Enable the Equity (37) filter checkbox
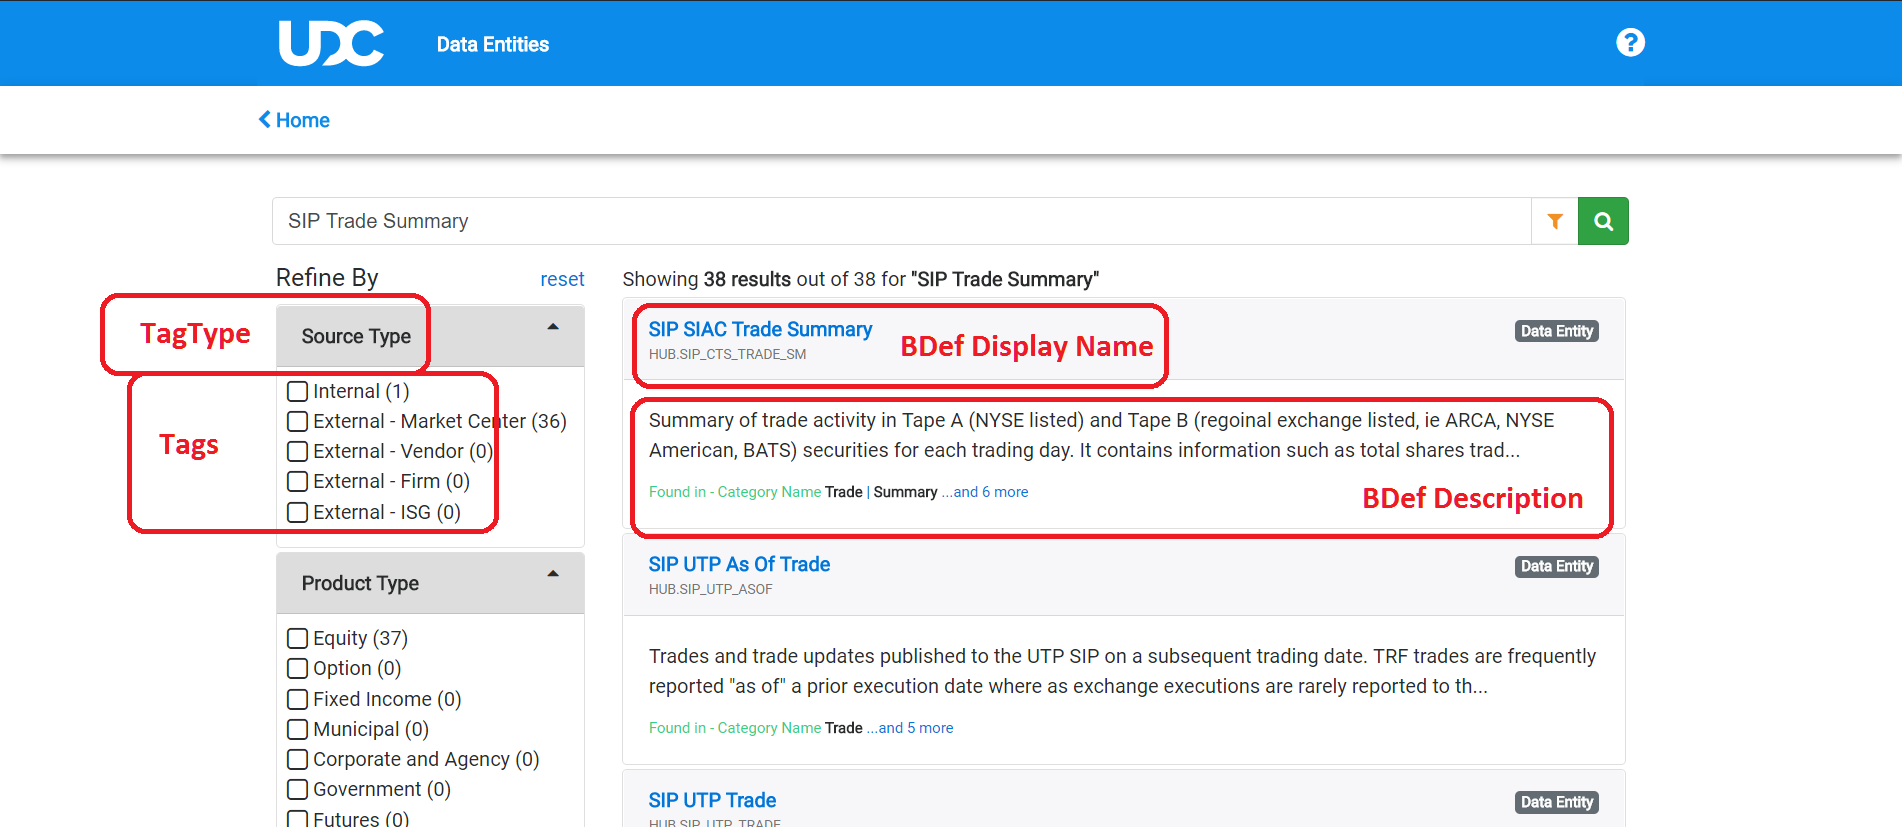The width and height of the screenshot is (1902, 827). coord(297,638)
